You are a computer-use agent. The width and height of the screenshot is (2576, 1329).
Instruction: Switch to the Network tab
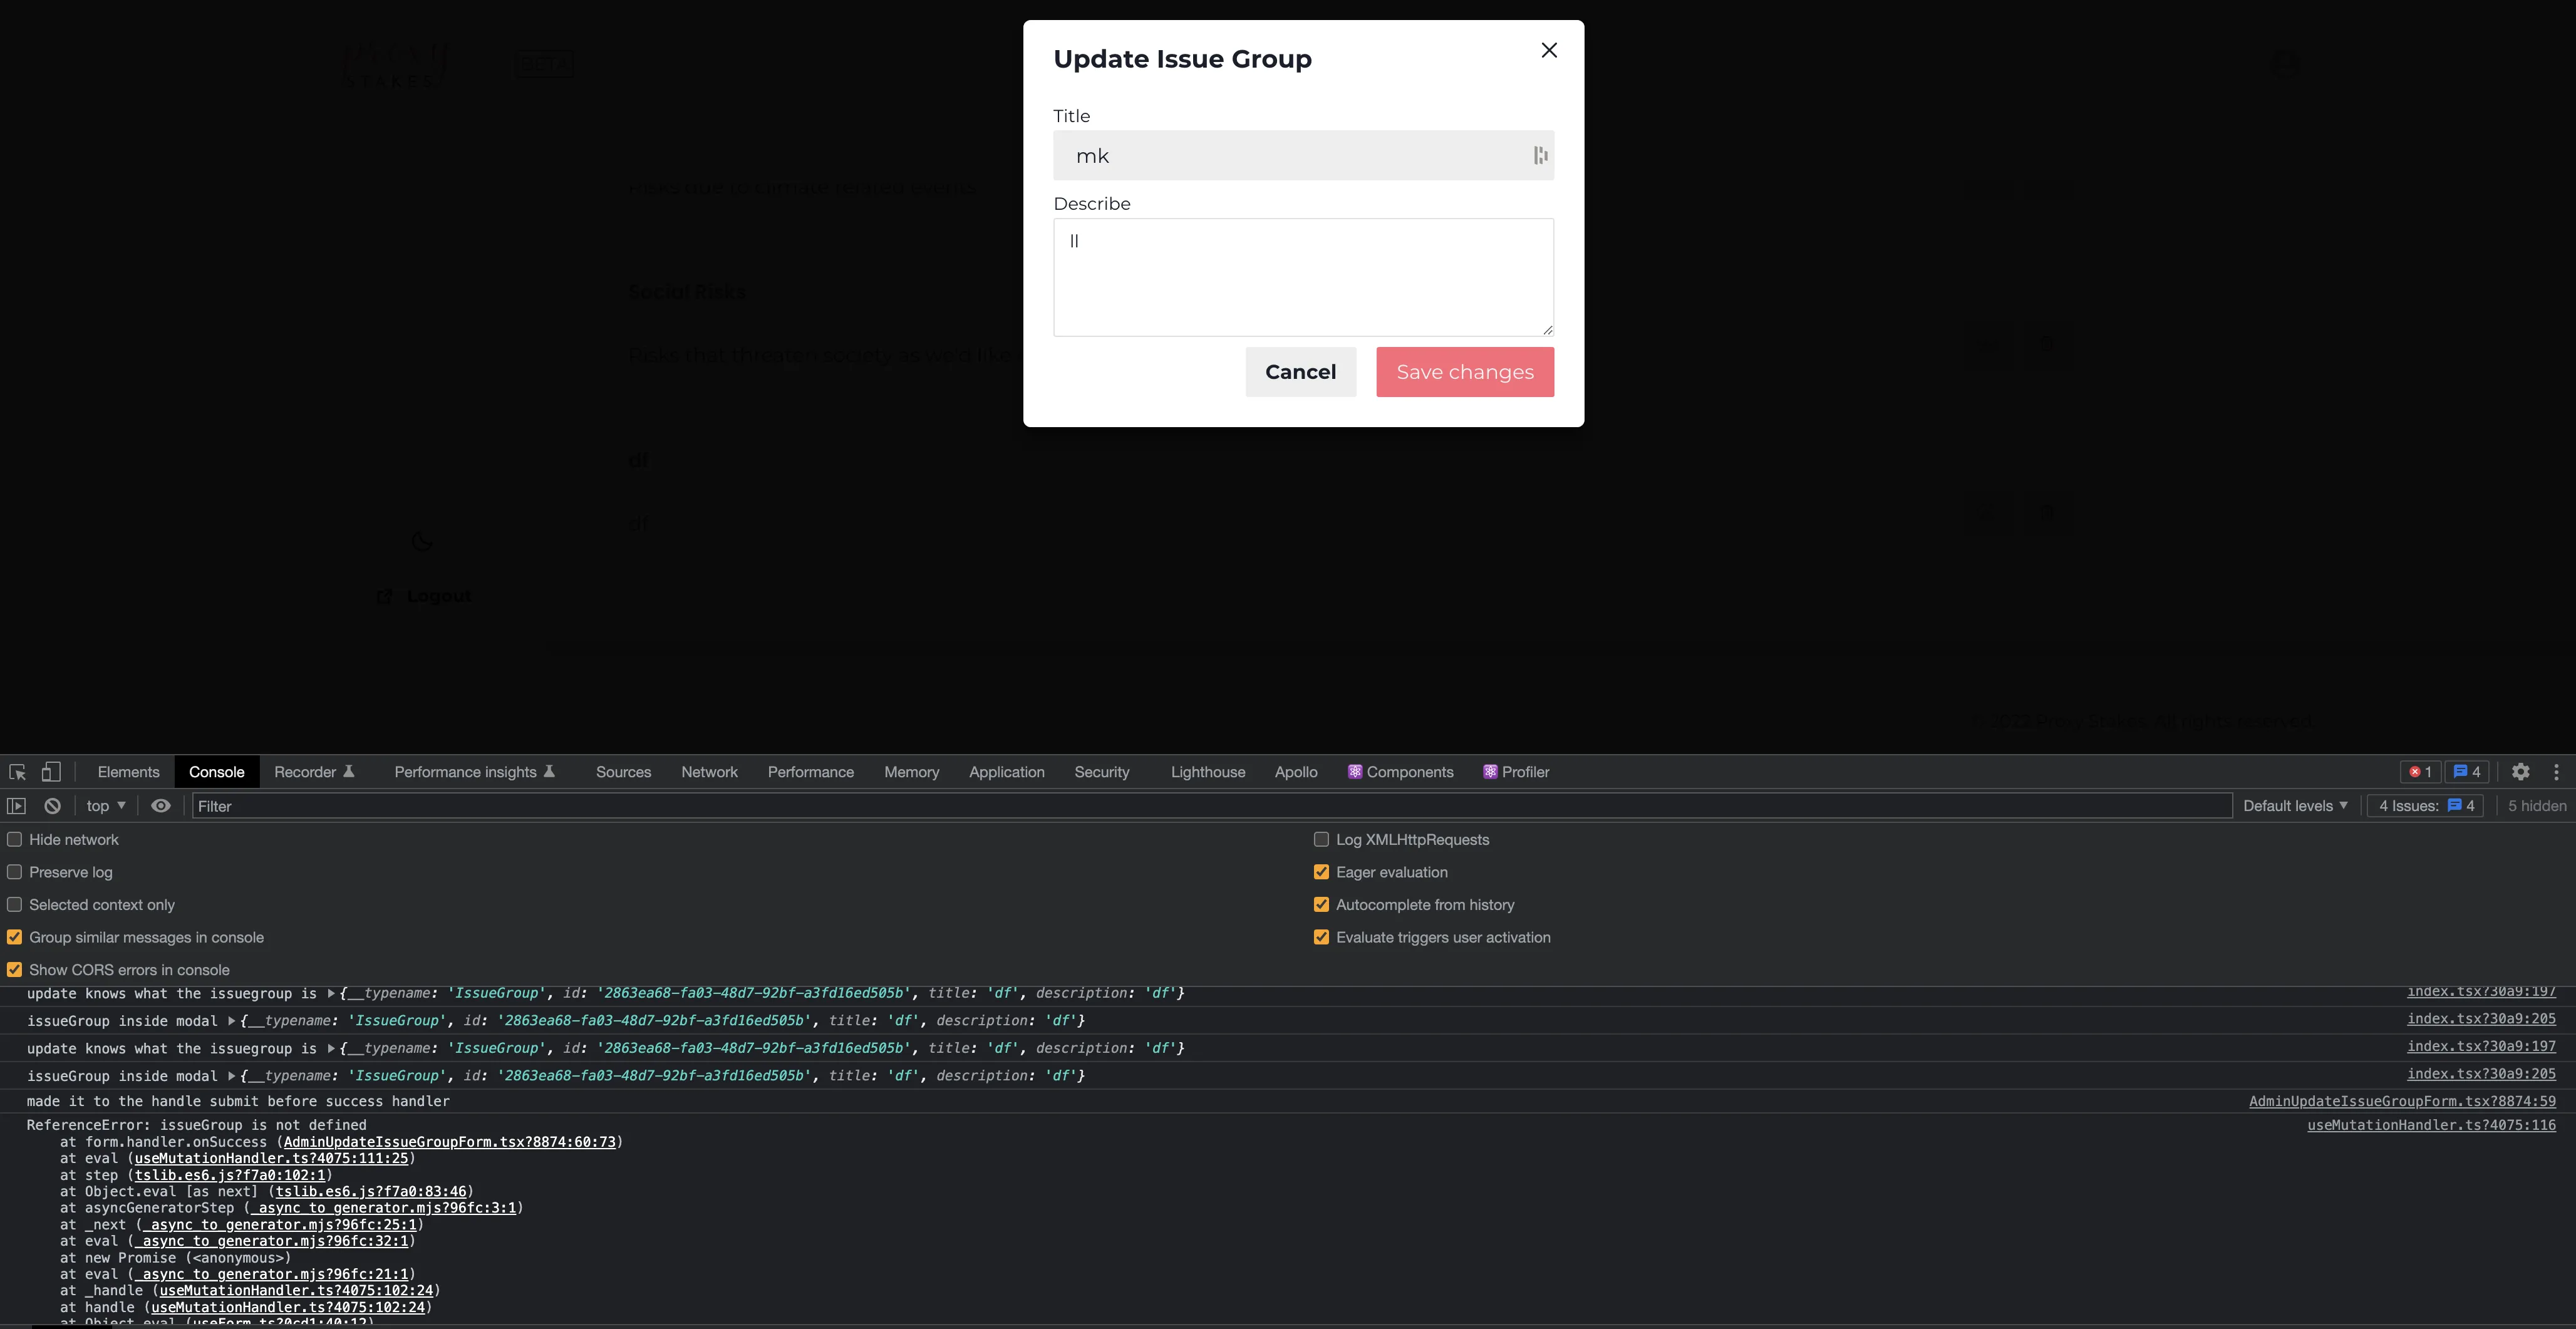click(709, 772)
